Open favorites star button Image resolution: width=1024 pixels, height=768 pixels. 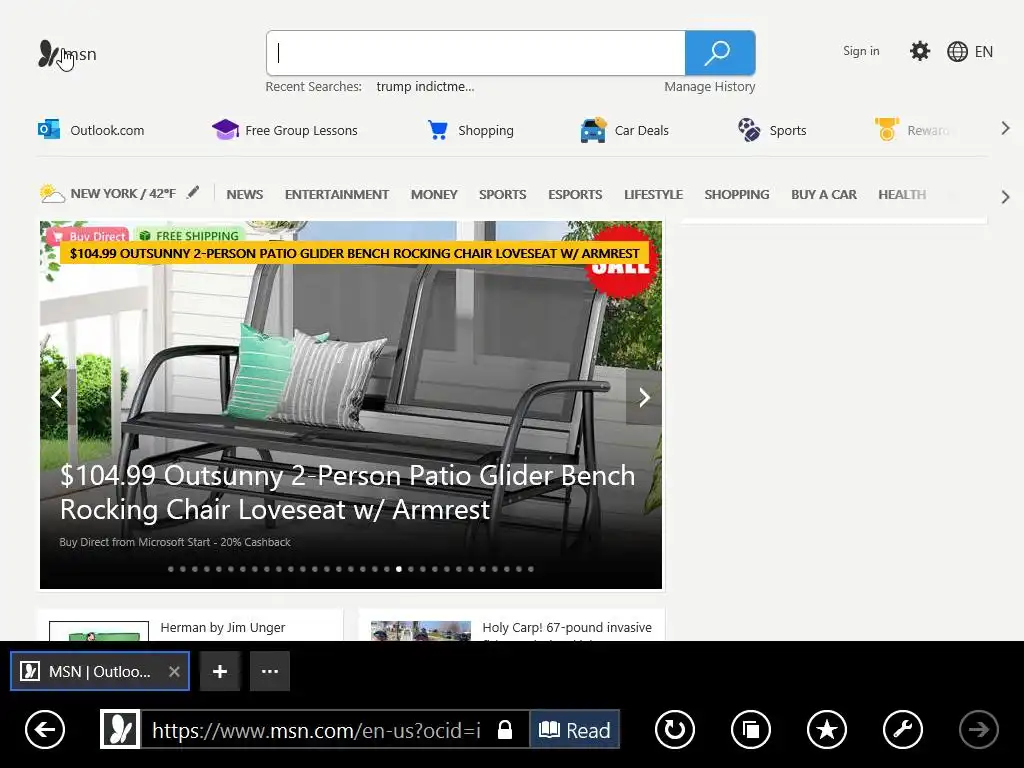tap(827, 729)
